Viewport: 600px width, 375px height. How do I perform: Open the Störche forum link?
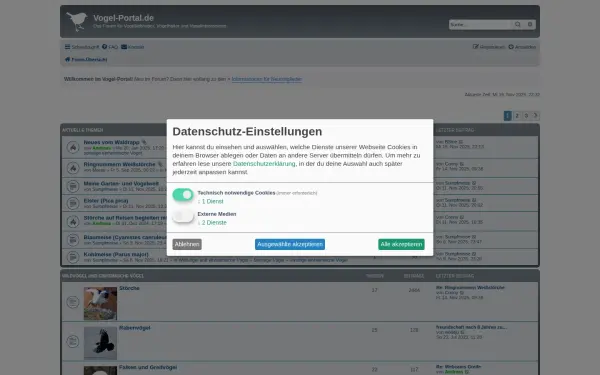pyautogui.click(x=129, y=288)
